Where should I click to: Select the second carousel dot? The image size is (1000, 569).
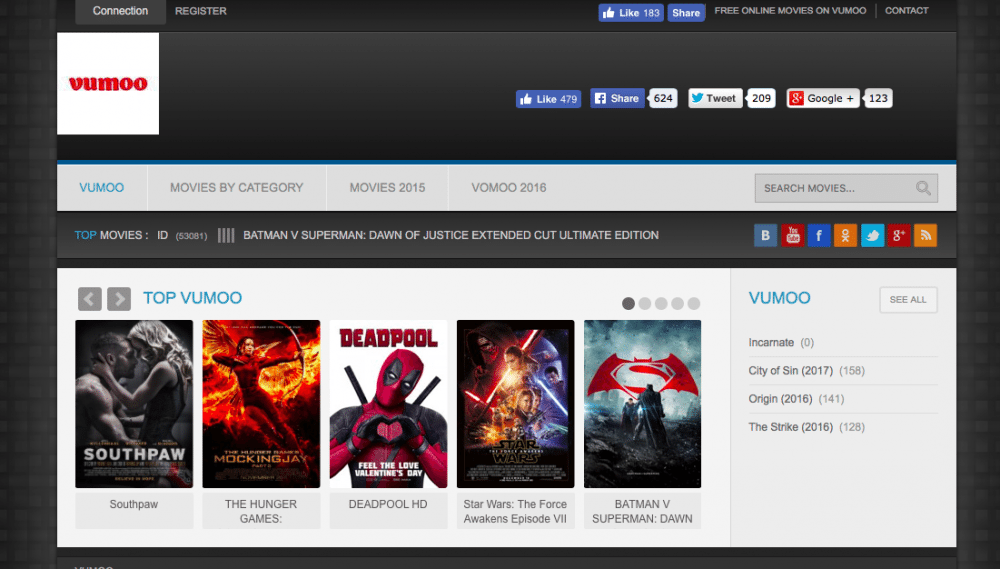click(645, 304)
